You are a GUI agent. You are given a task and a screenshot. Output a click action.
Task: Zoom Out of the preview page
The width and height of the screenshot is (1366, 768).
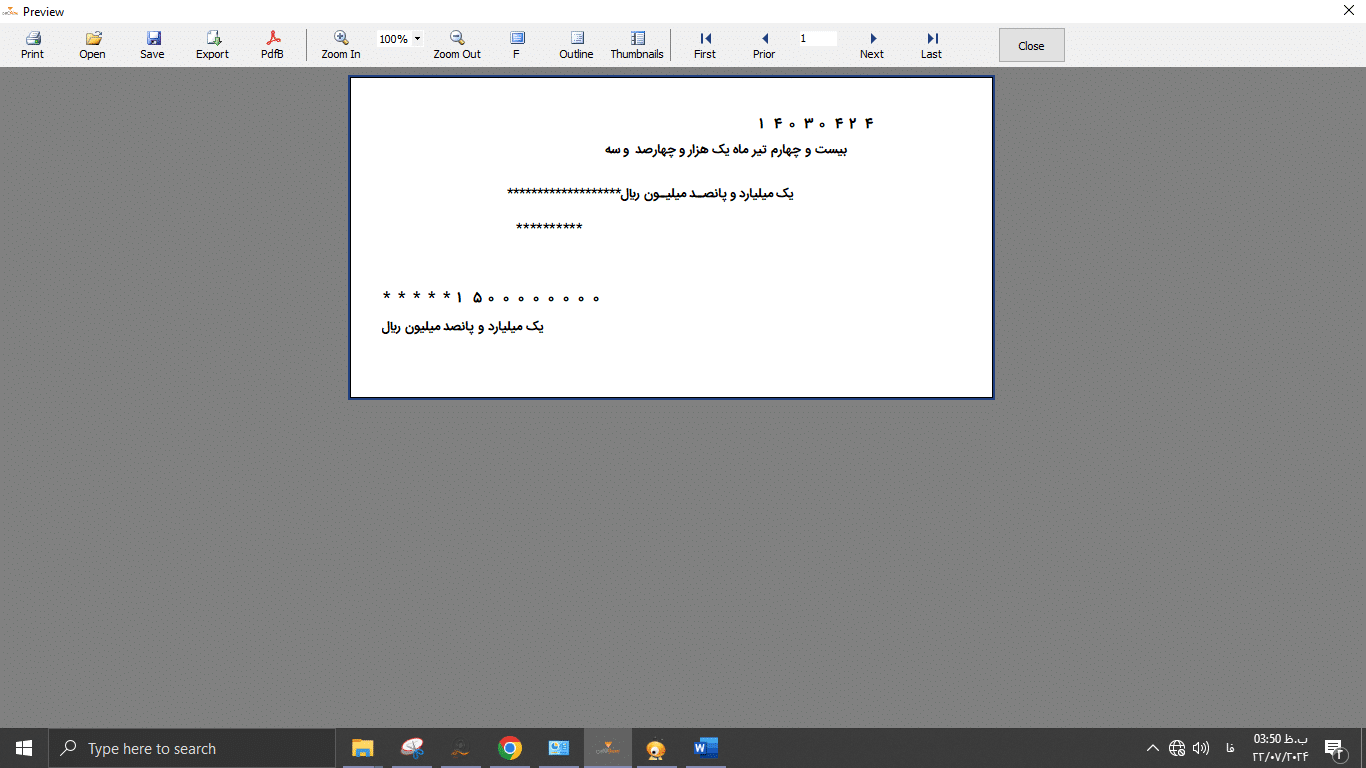[x=457, y=45]
